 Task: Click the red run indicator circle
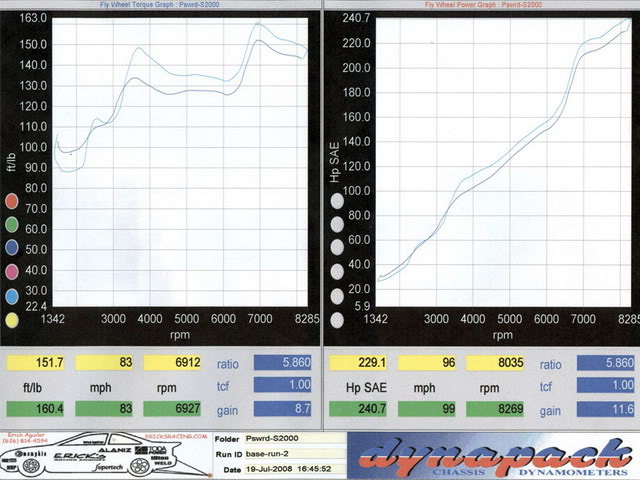click(x=11, y=201)
